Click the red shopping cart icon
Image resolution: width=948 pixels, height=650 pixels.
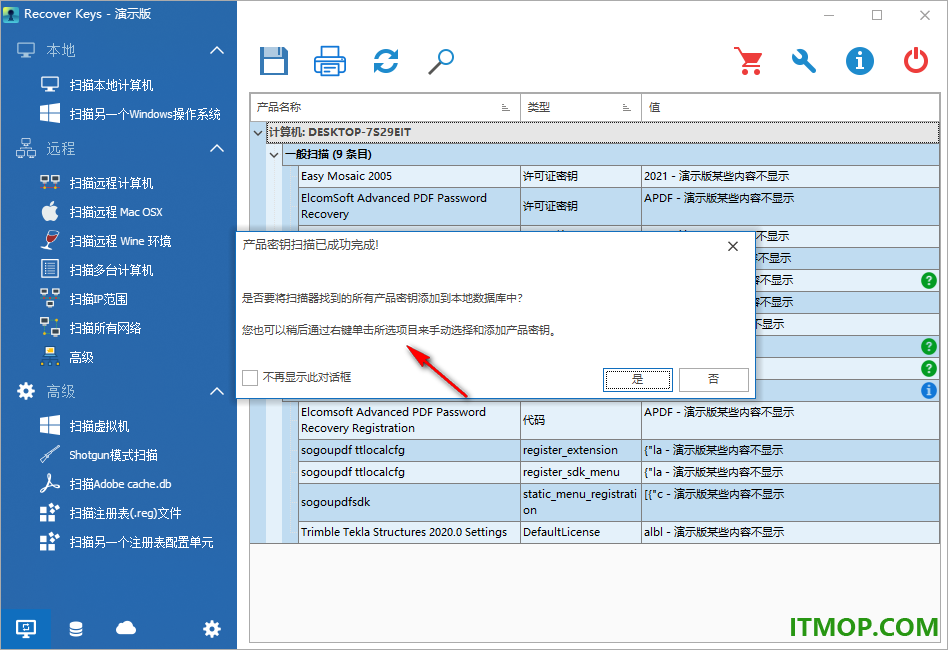(748, 61)
